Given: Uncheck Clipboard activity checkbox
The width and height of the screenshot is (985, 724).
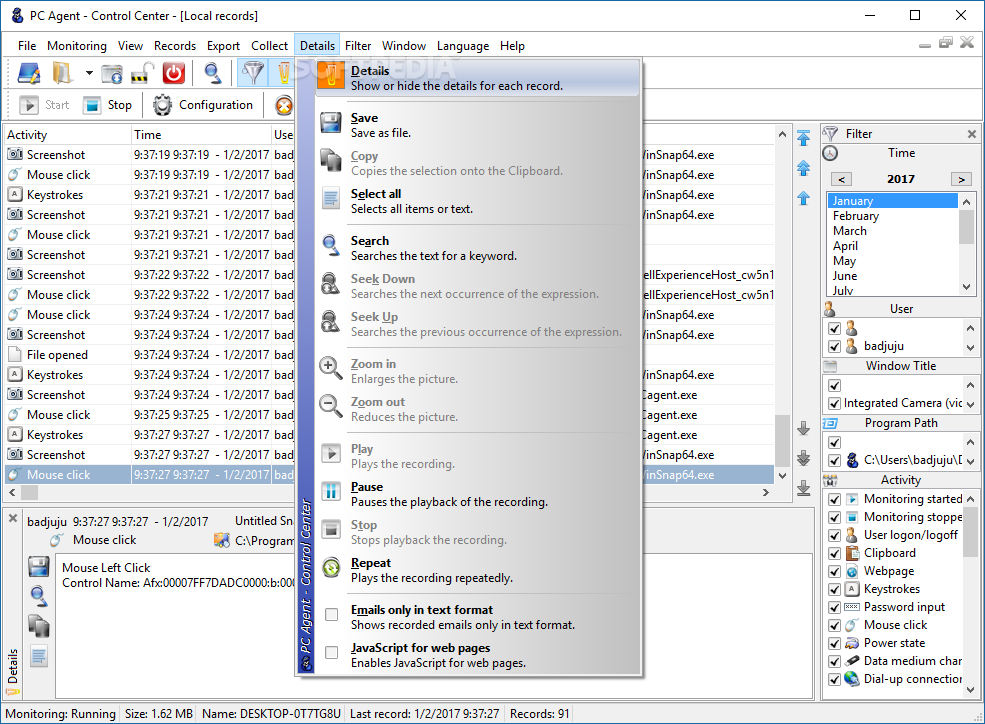Looking at the screenshot, I should (834, 553).
